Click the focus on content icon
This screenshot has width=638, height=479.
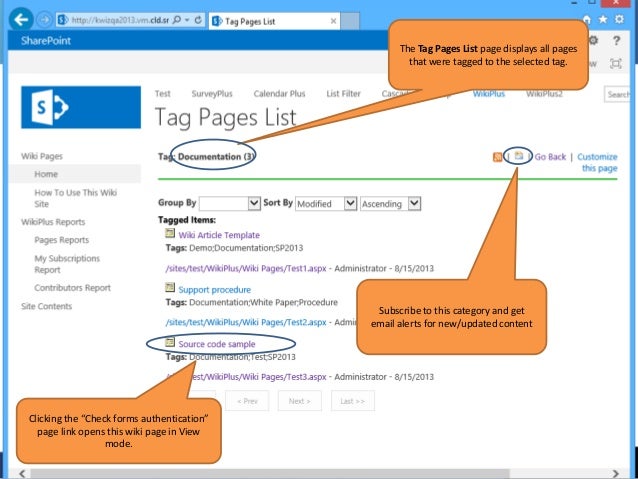pos(616,63)
